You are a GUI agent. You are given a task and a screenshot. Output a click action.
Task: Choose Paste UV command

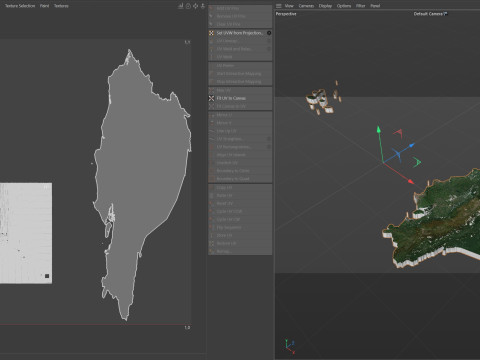[240, 195]
